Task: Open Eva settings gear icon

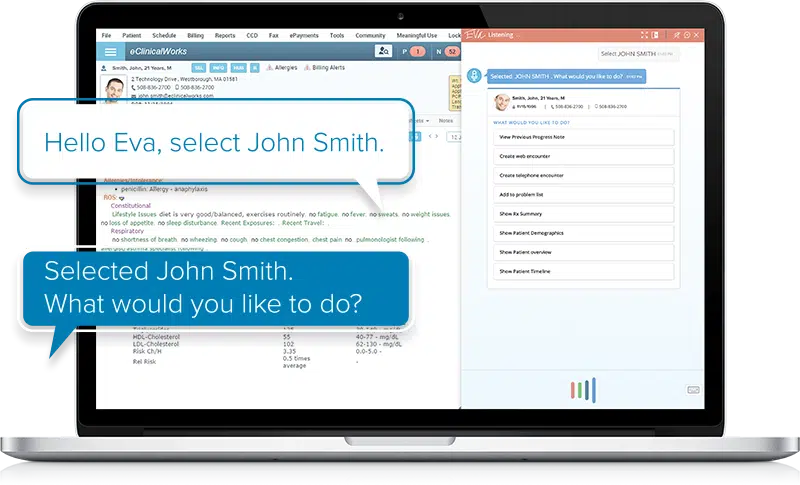Action: pos(687,35)
